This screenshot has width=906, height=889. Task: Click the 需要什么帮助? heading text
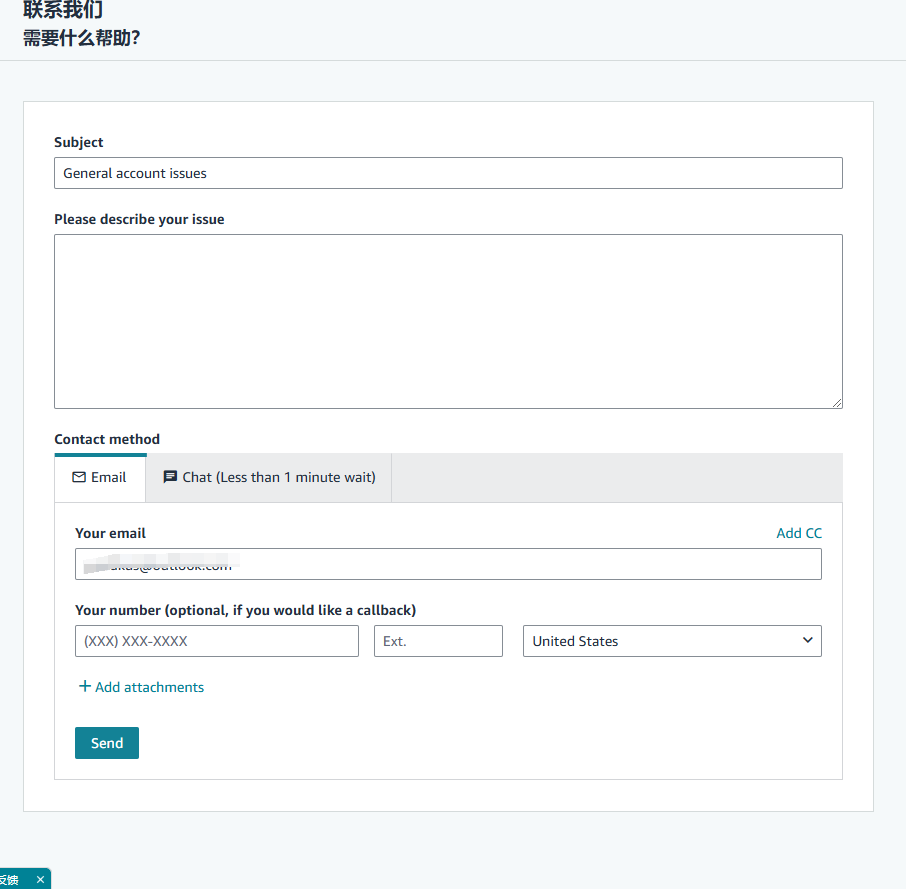pyautogui.click(x=81, y=38)
